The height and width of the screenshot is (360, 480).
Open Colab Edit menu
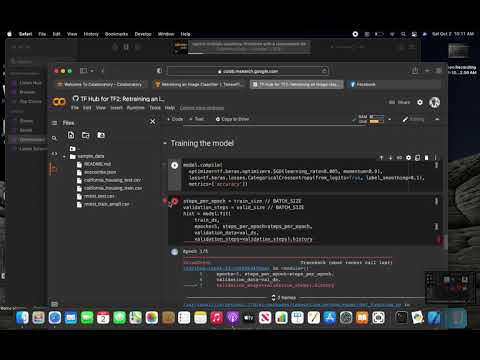click(87, 108)
